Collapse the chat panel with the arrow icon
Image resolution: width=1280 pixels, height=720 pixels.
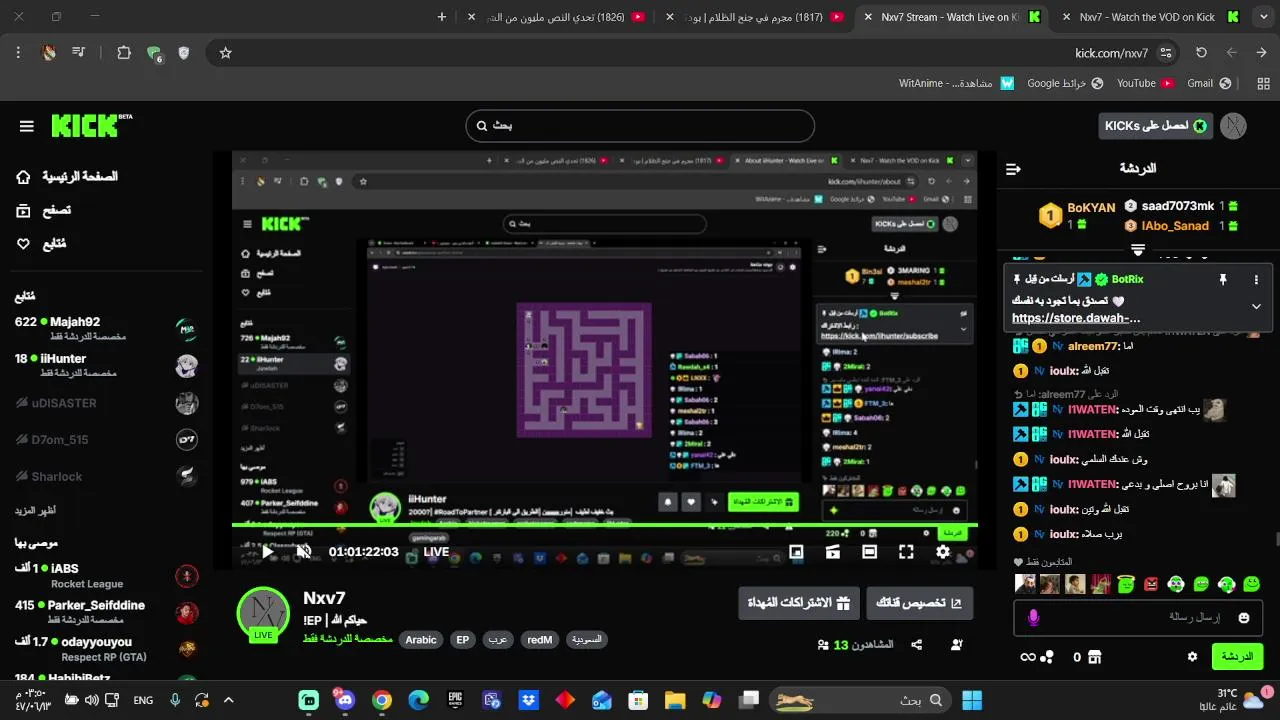[1013, 169]
